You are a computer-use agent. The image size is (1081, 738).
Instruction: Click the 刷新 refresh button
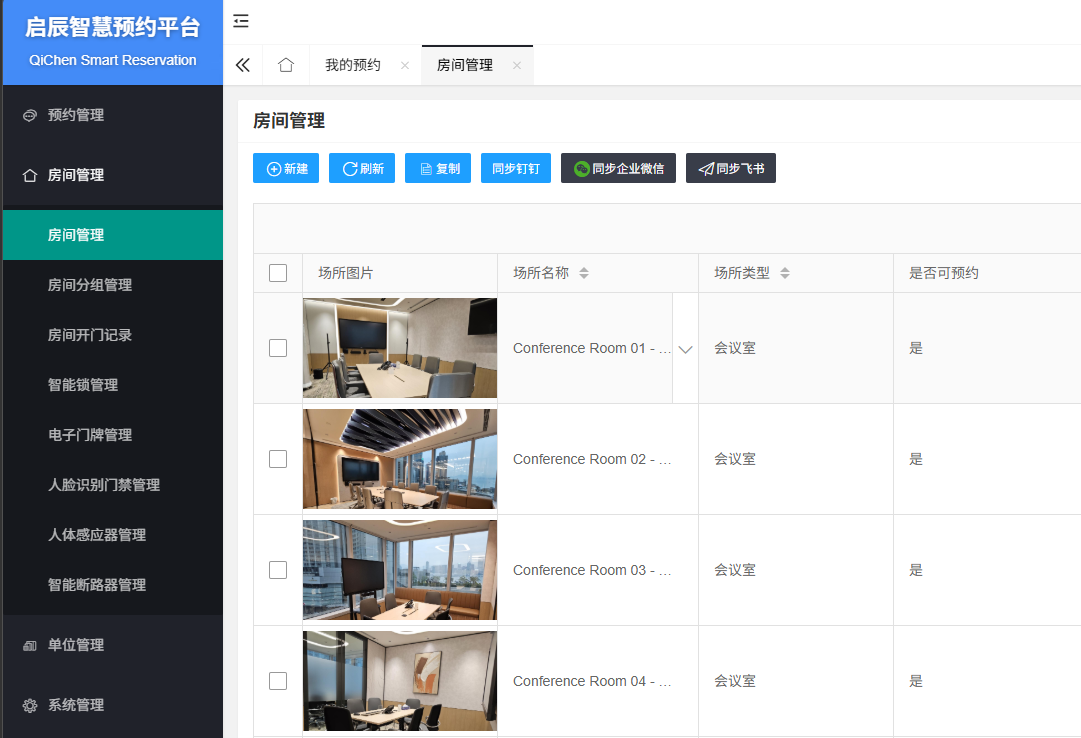(x=362, y=169)
